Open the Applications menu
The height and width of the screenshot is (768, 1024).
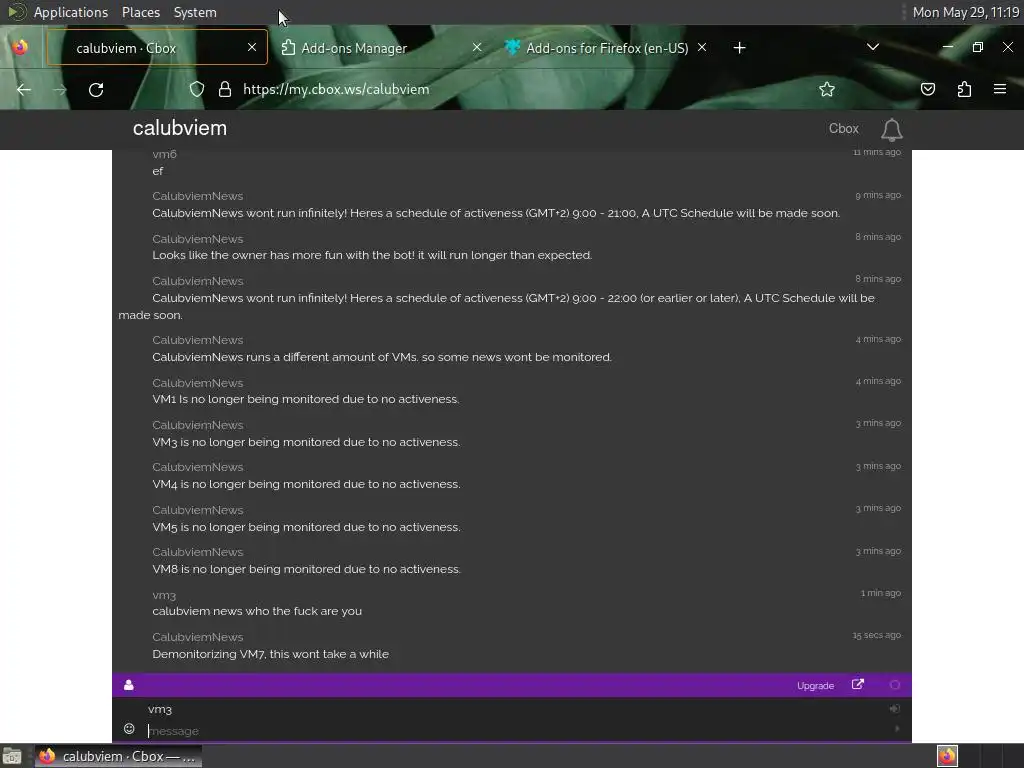pyautogui.click(x=71, y=12)
